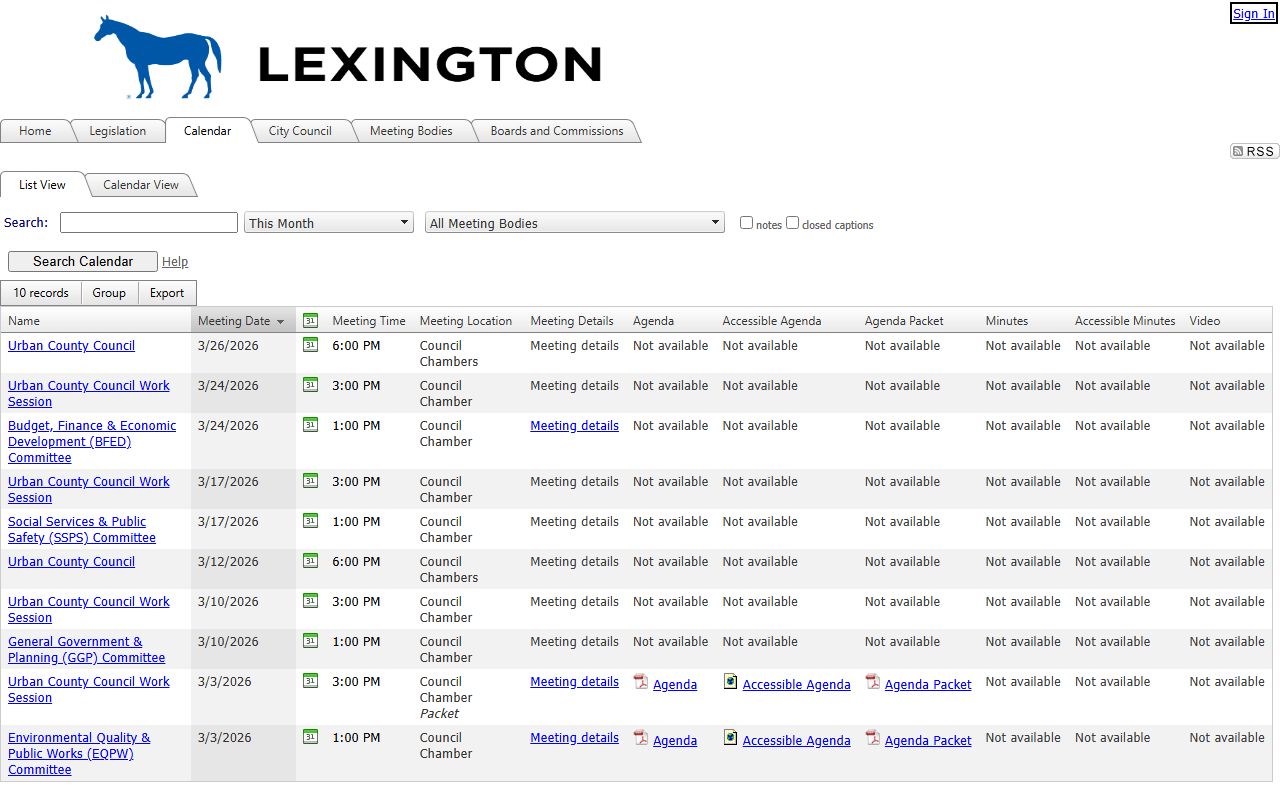
Task: Open the Boards and Commissions tab
Action: click(557, 131)
